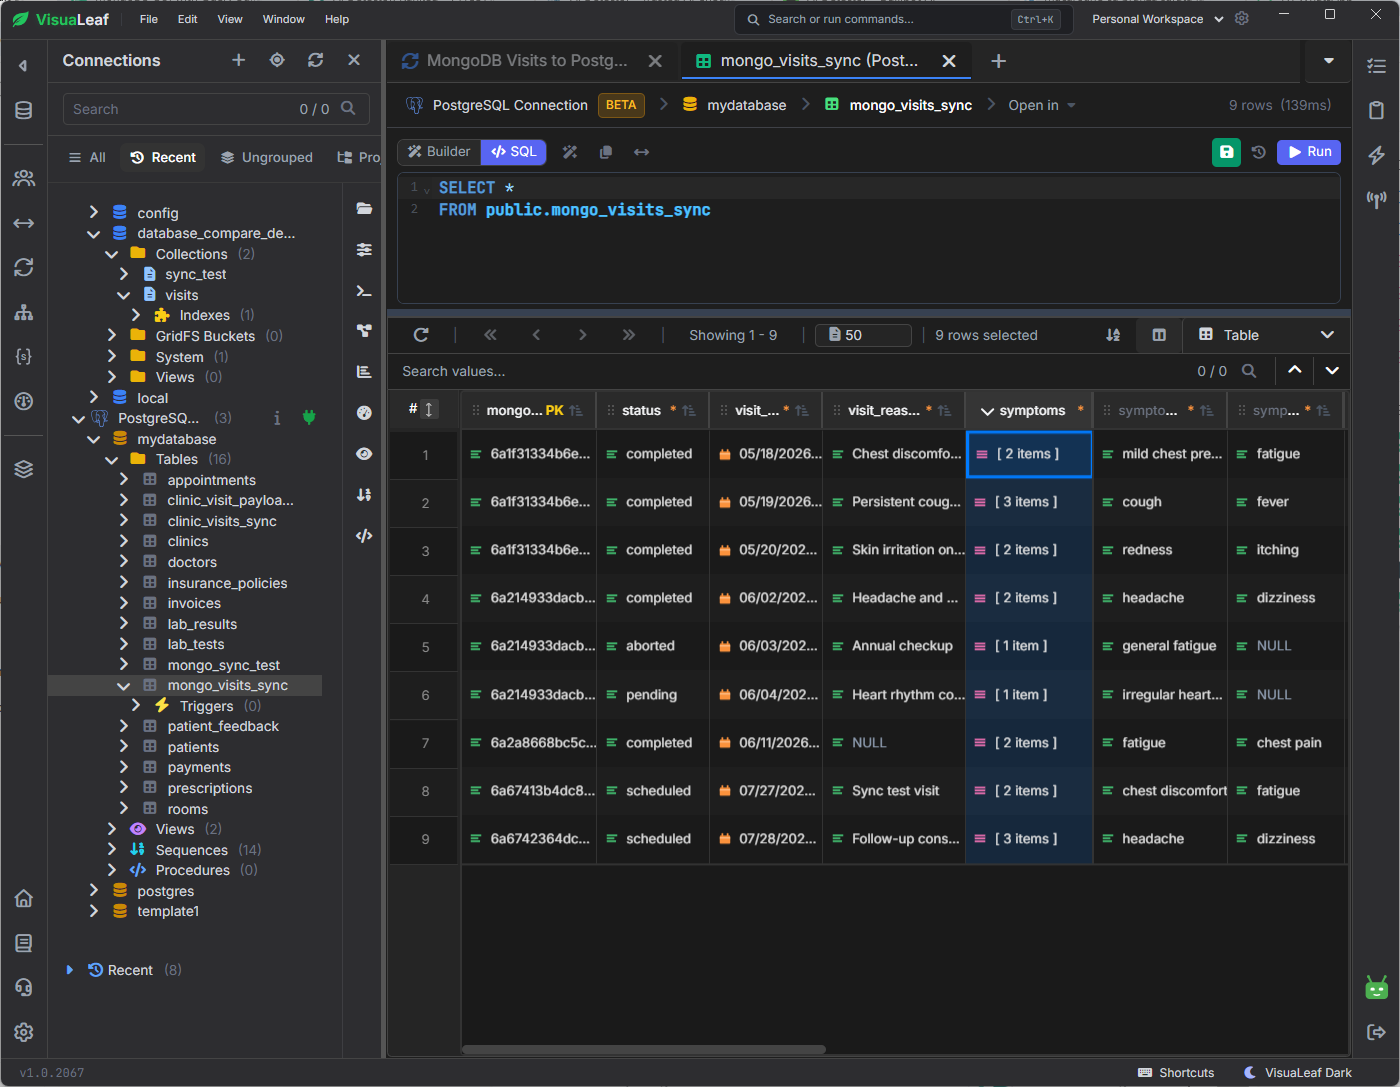Screen dimensions: 1400x1087
Task: Add a new connection with plus icon
Action: (x=238, y=60)
